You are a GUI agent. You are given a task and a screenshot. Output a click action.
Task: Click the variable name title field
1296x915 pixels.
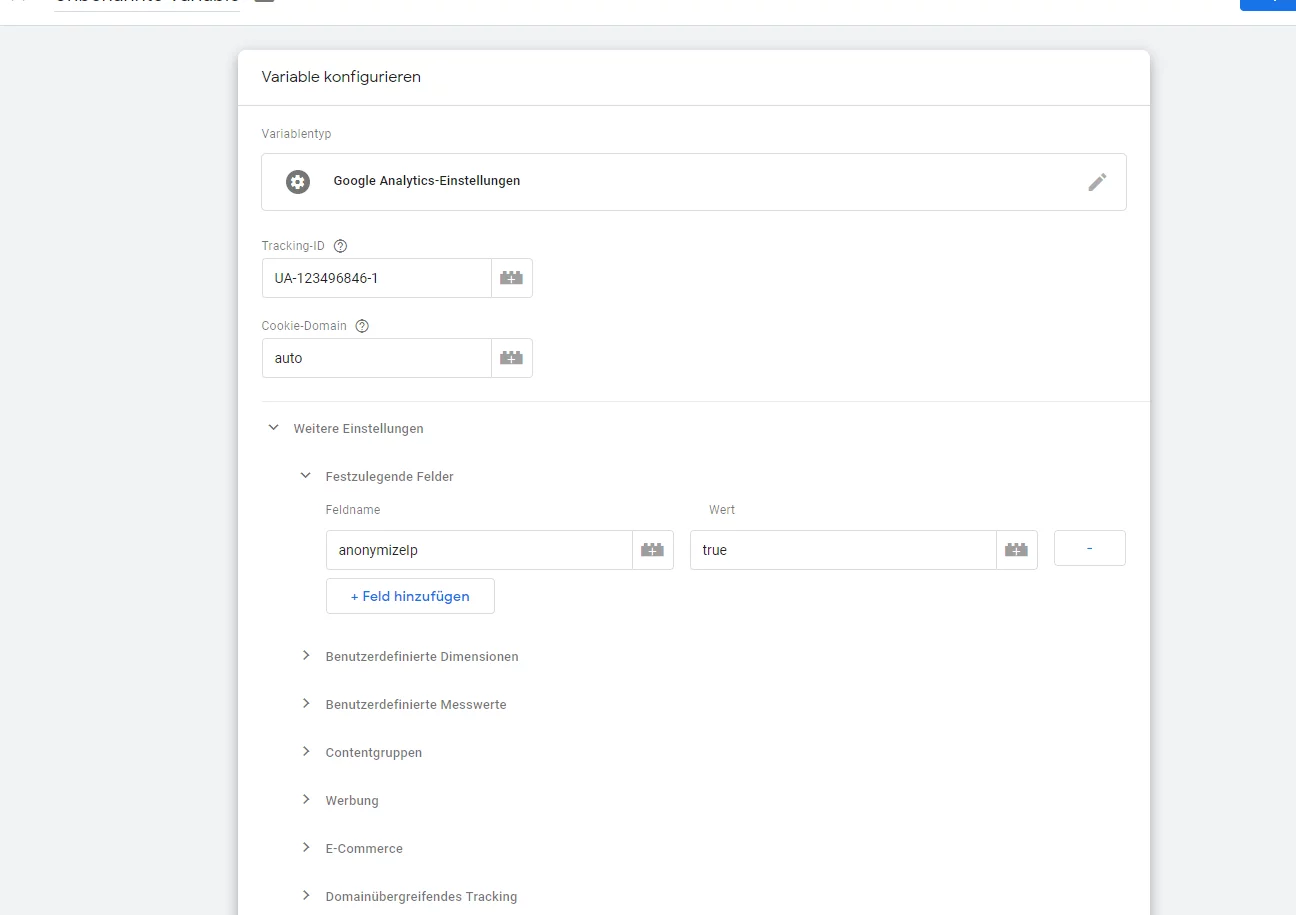(x=147, y=3)
